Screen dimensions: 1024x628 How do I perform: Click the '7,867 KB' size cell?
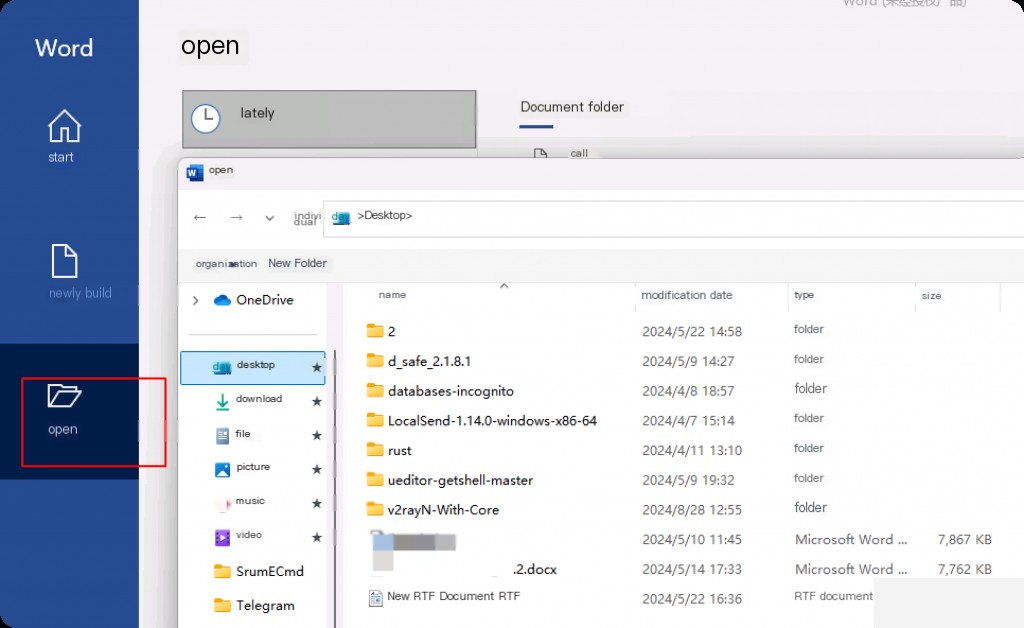click(965, 540)
